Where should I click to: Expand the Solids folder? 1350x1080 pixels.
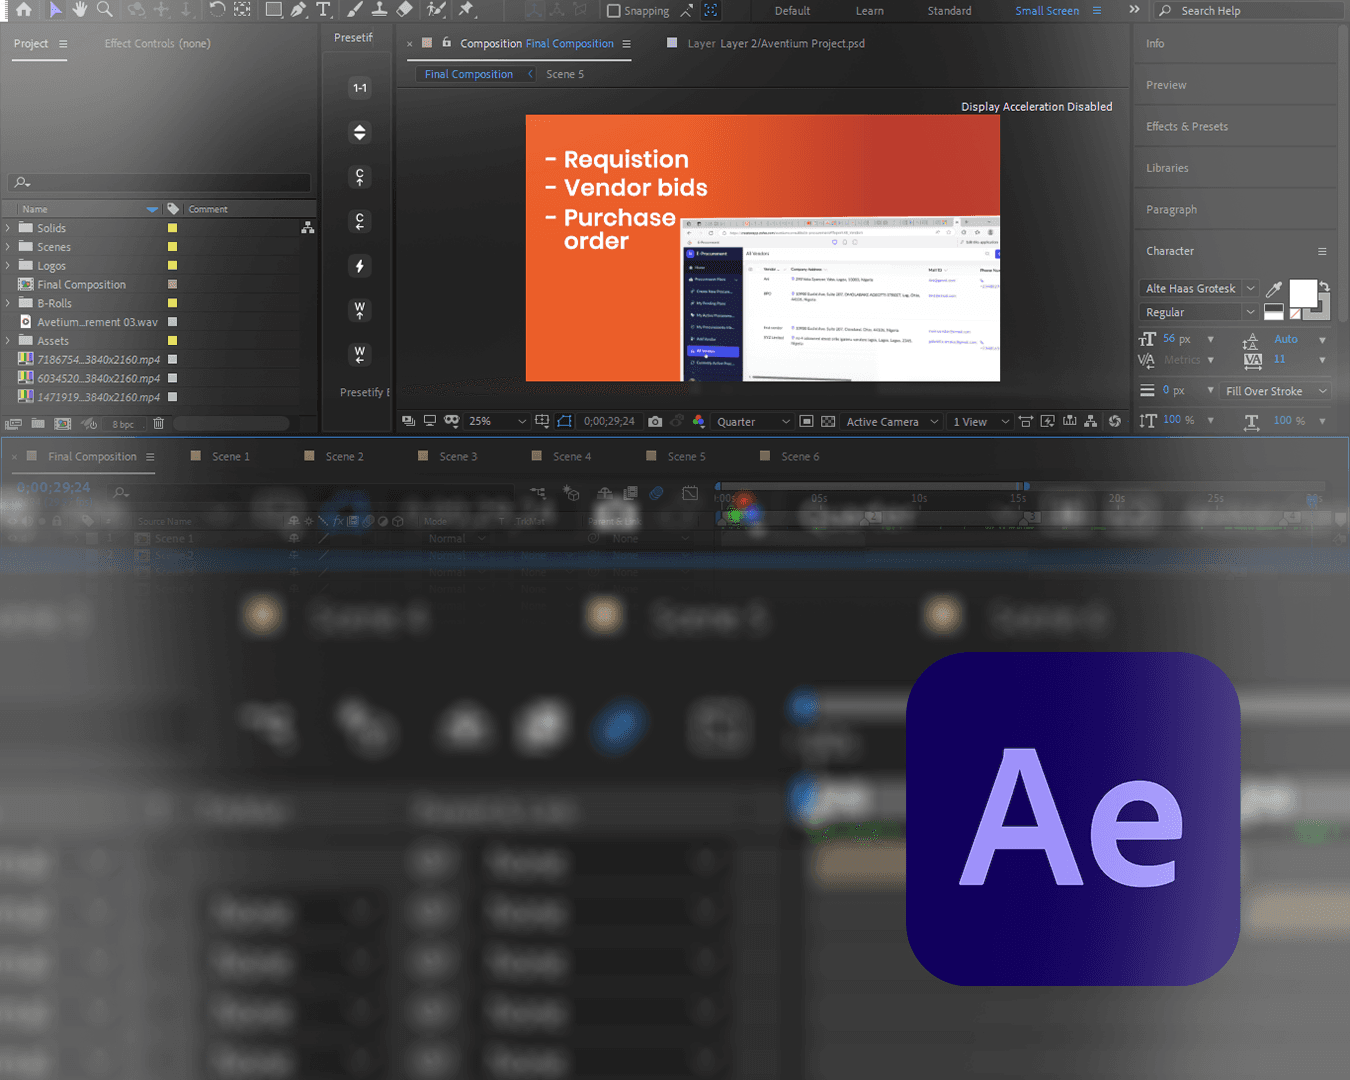(x=8, y=228)
